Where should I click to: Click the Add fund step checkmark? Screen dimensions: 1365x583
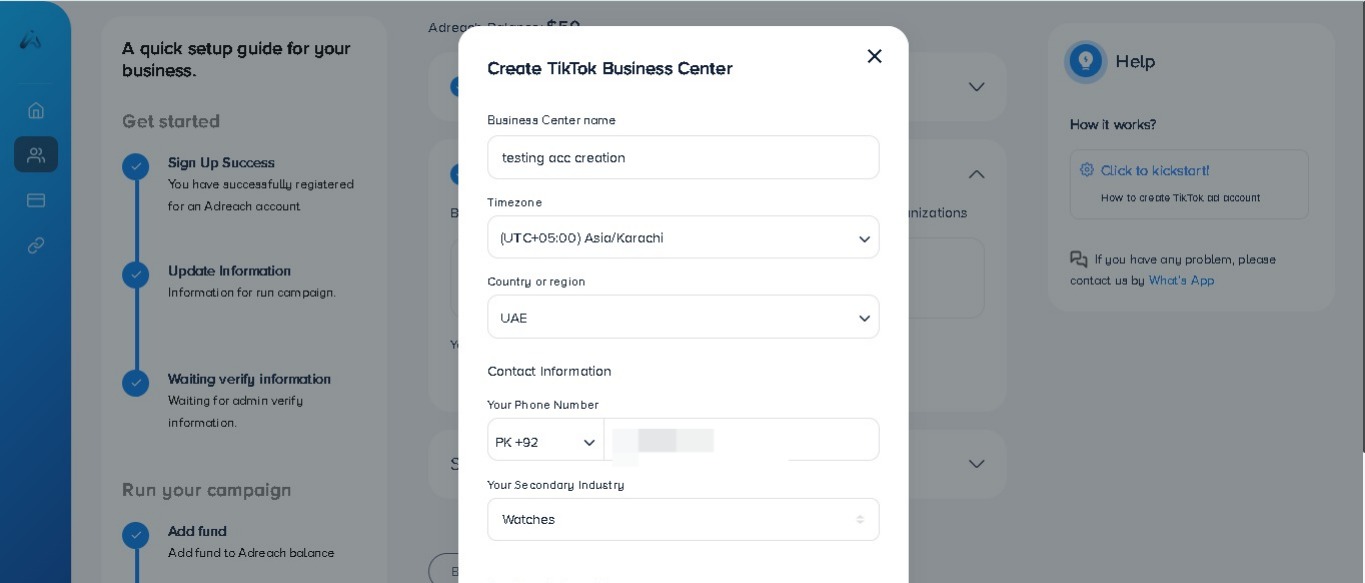click(x=136, y=535)
